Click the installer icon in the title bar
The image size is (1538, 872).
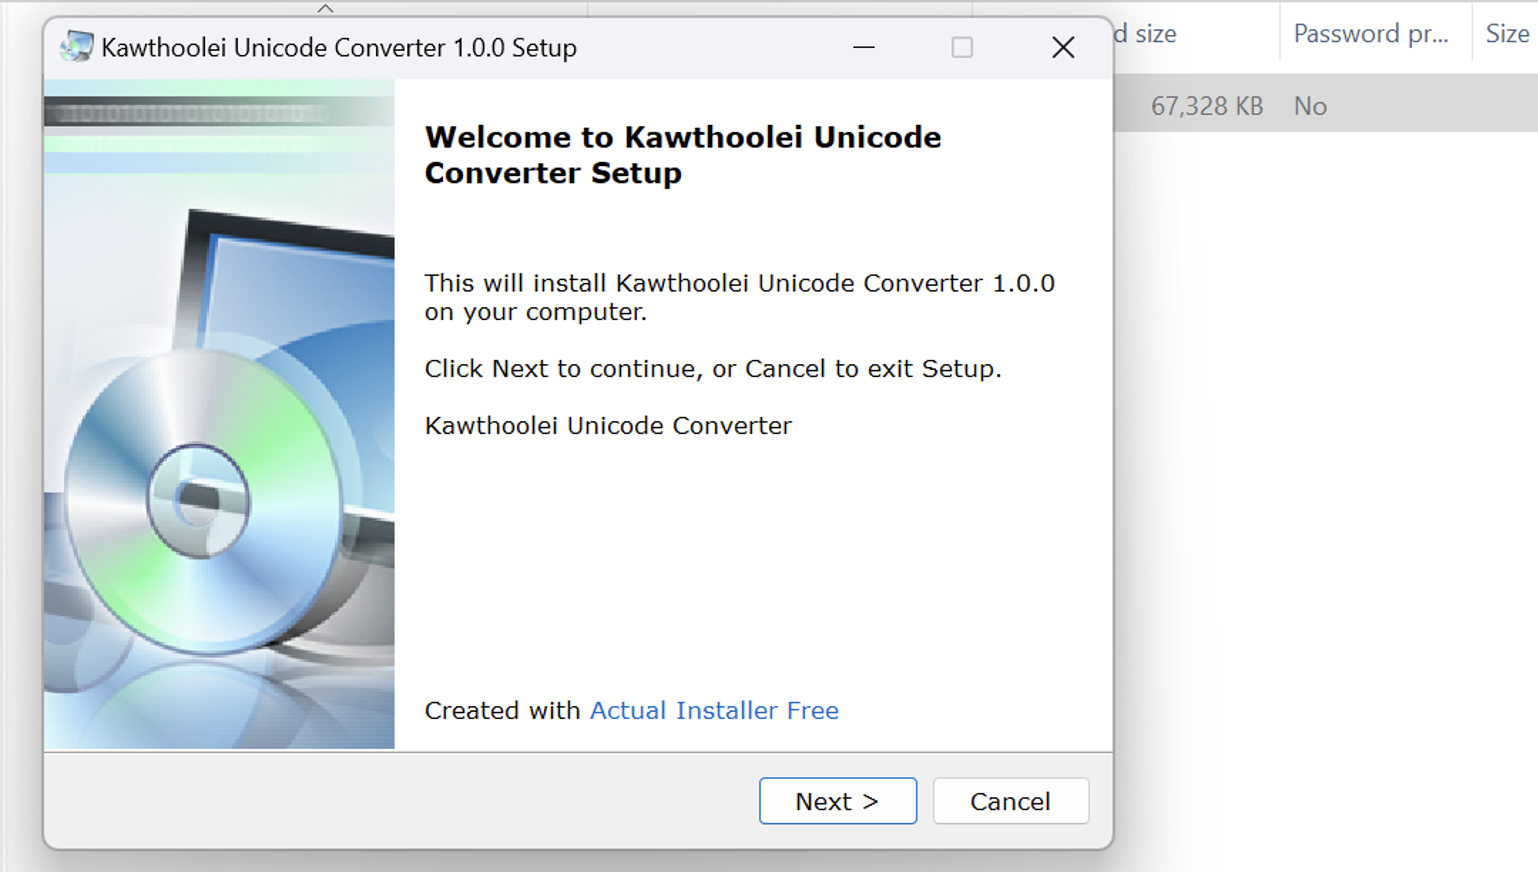76,47
